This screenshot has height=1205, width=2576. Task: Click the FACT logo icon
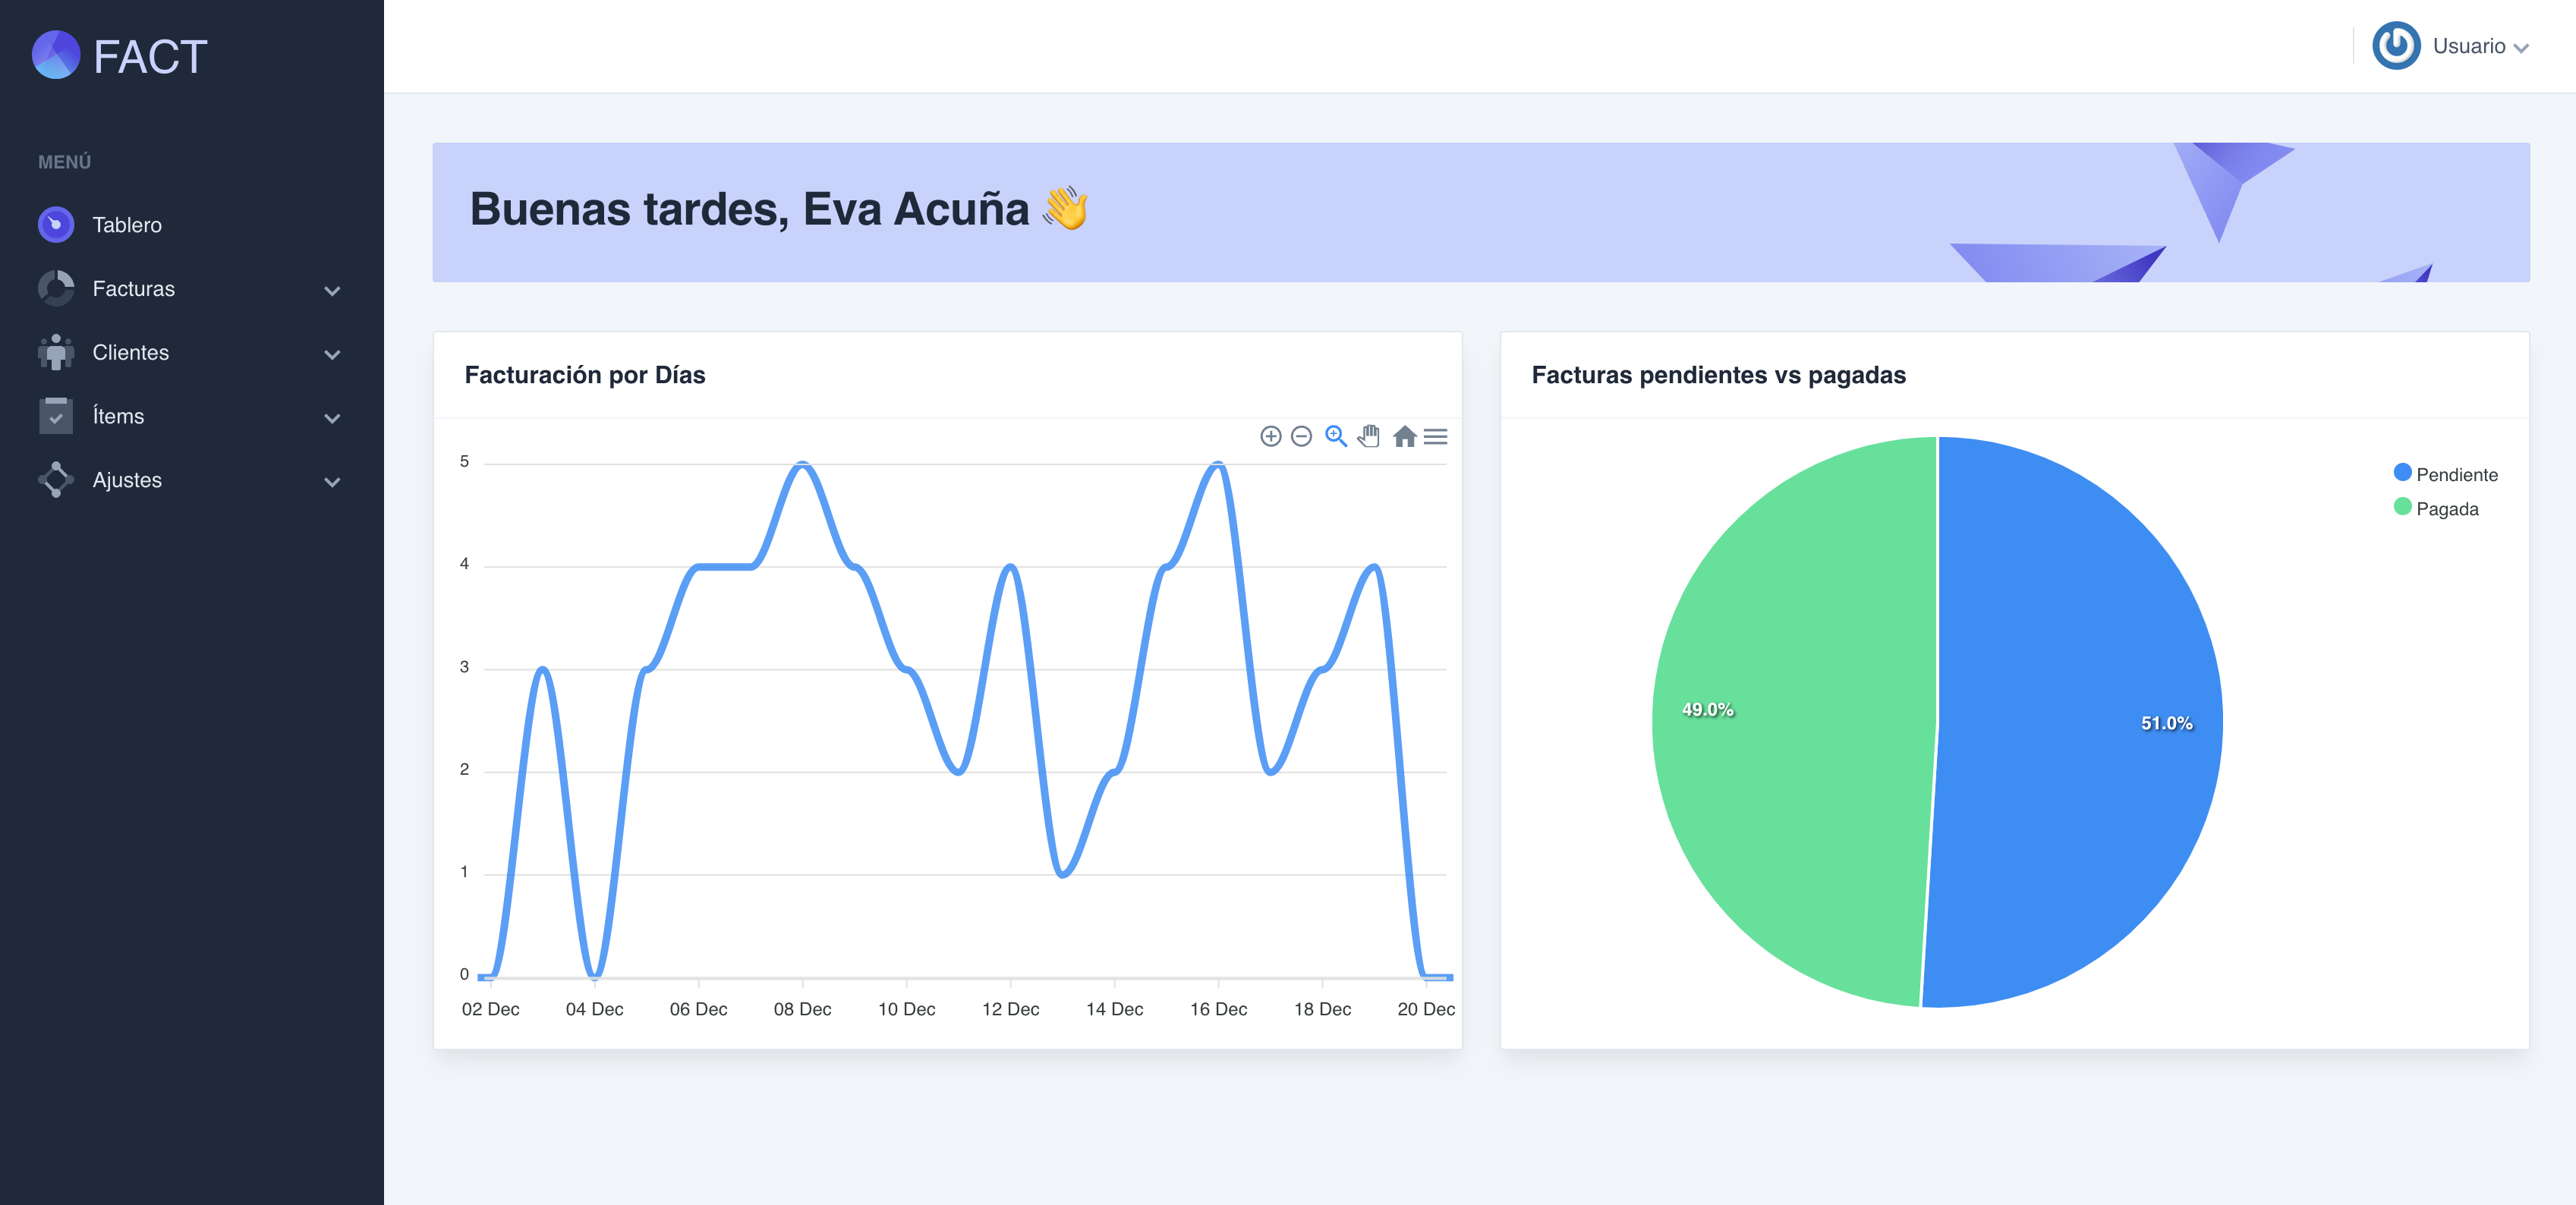[x=56, y=55]
